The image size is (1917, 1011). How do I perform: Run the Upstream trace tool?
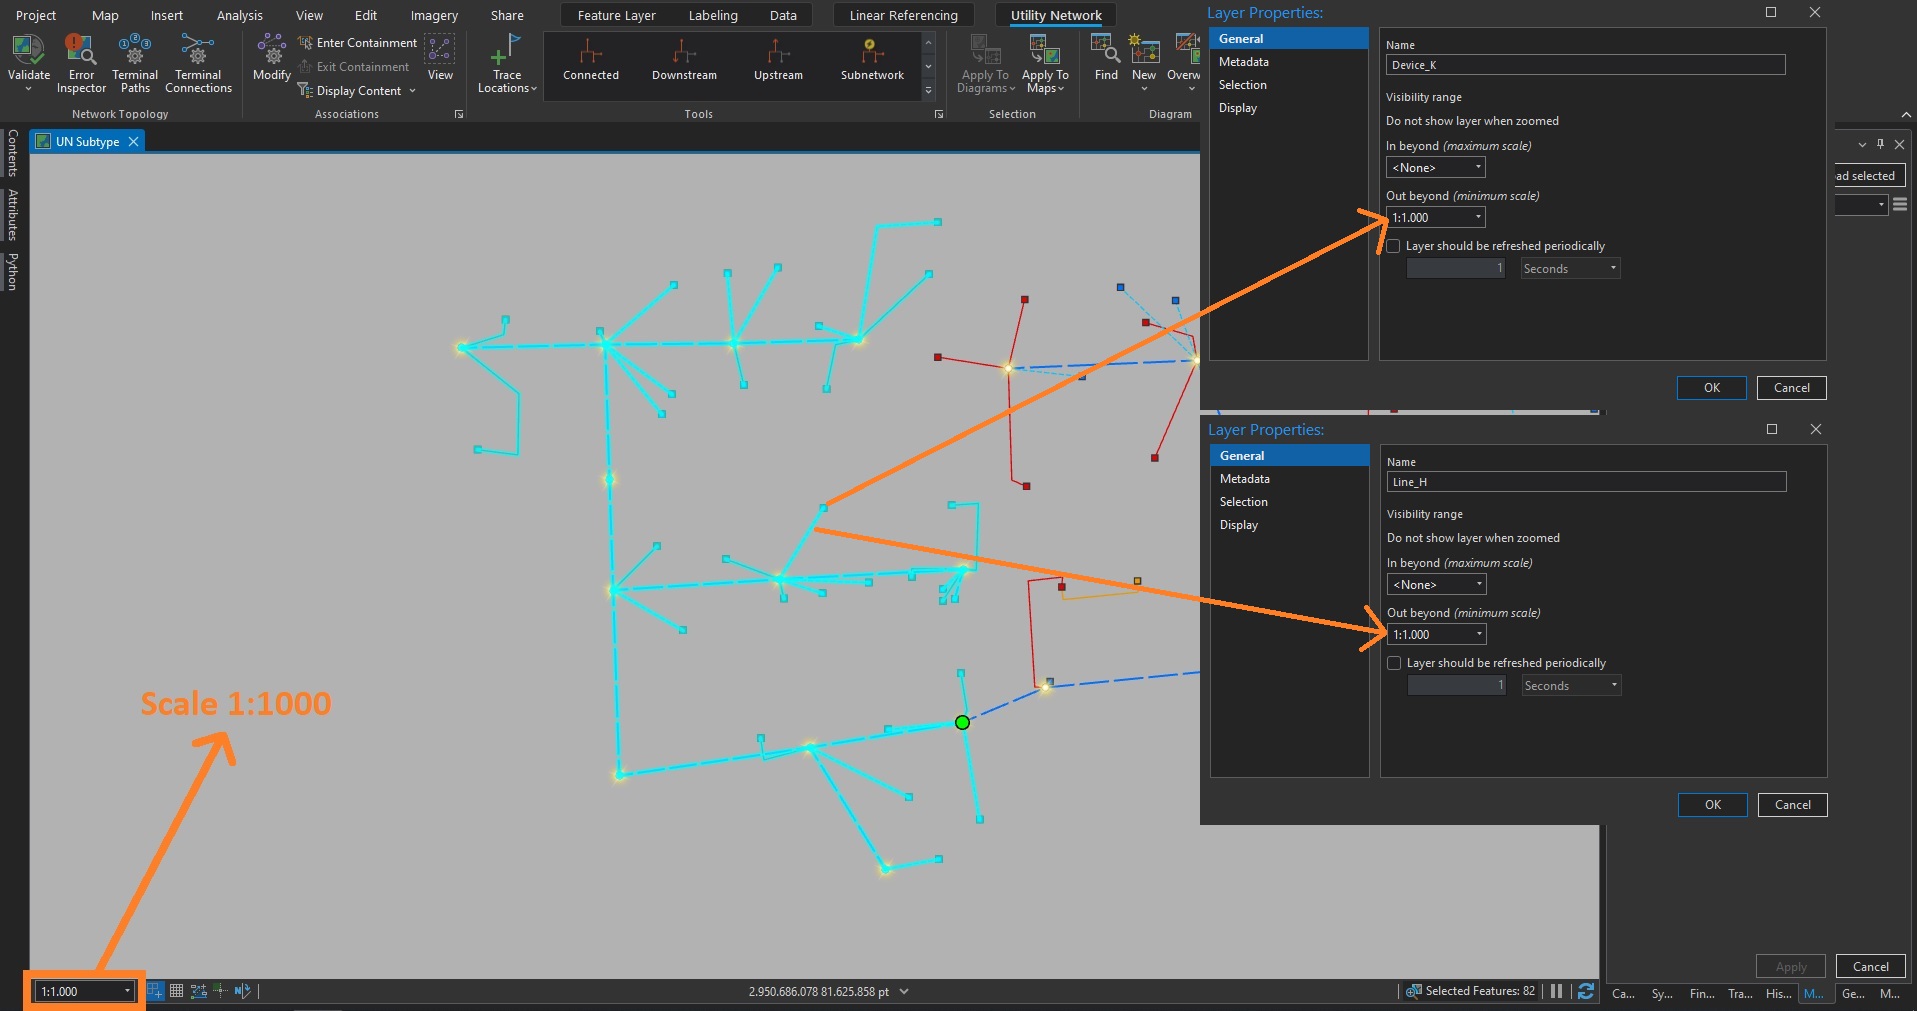[x=778, y=52]
